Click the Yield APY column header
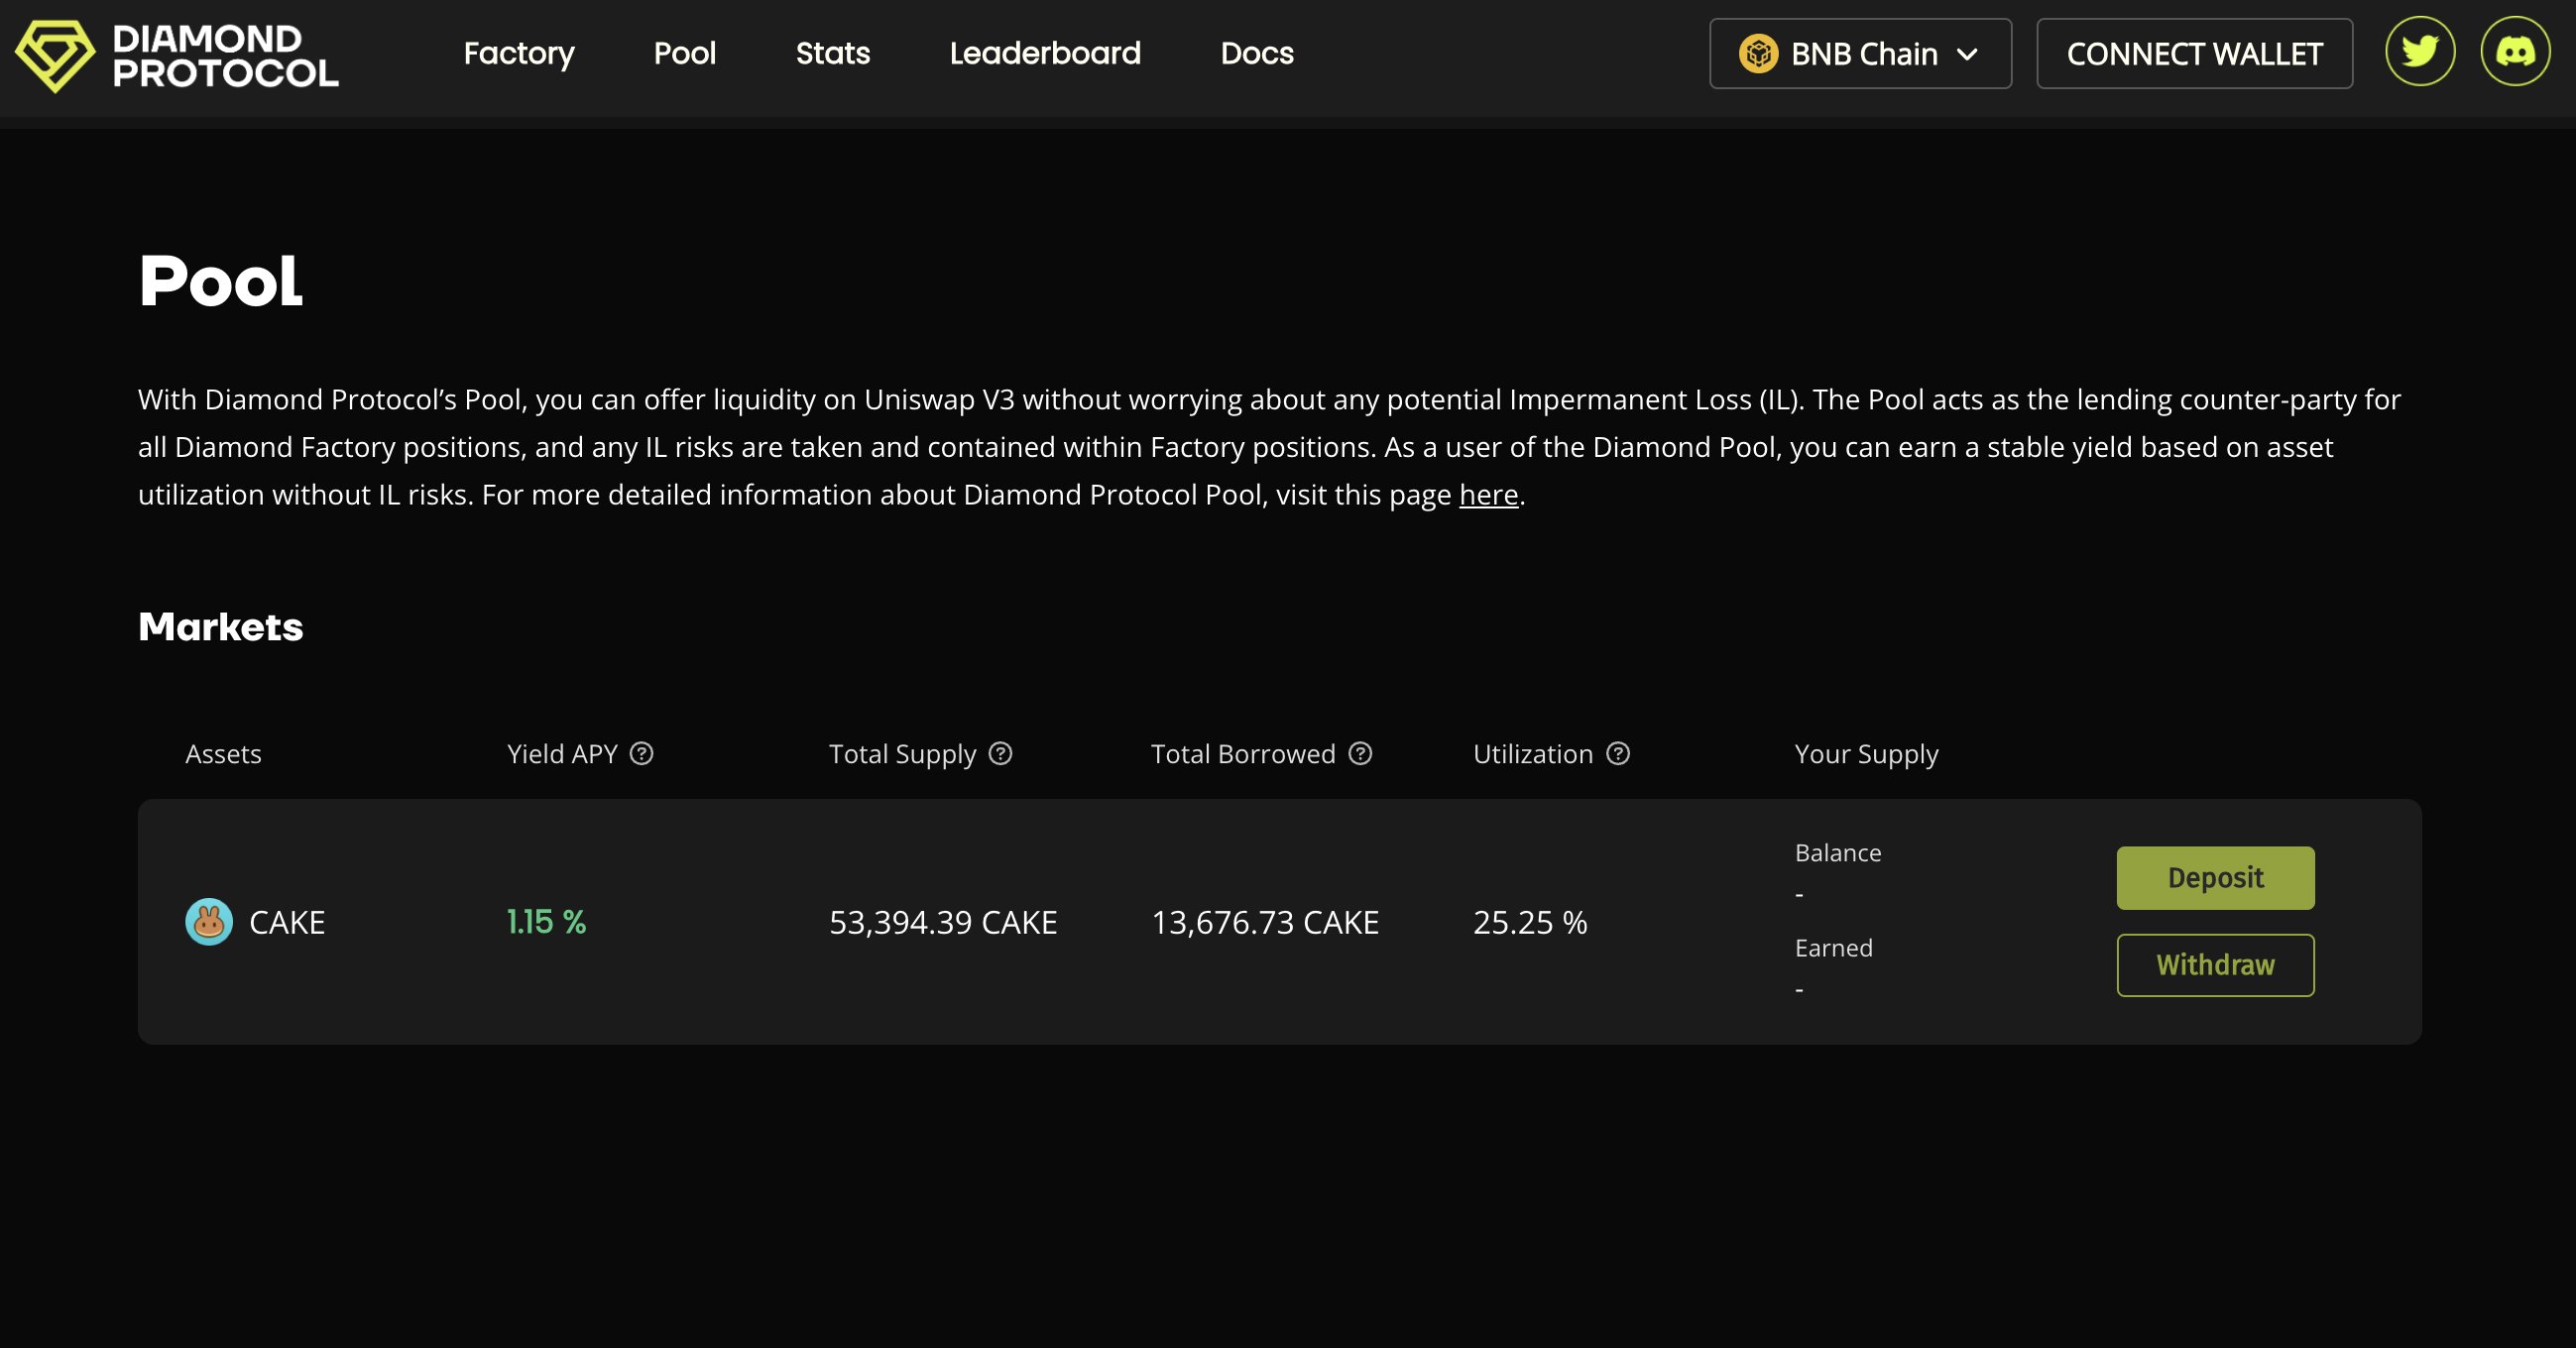This screenshot has width=2576, height=1348. 562,753
